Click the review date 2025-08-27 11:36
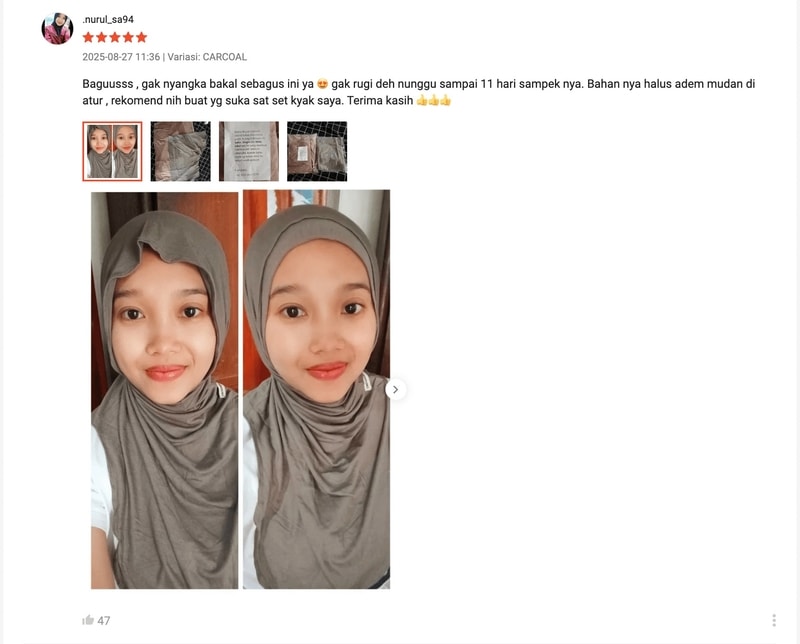 tap(121, 57)
